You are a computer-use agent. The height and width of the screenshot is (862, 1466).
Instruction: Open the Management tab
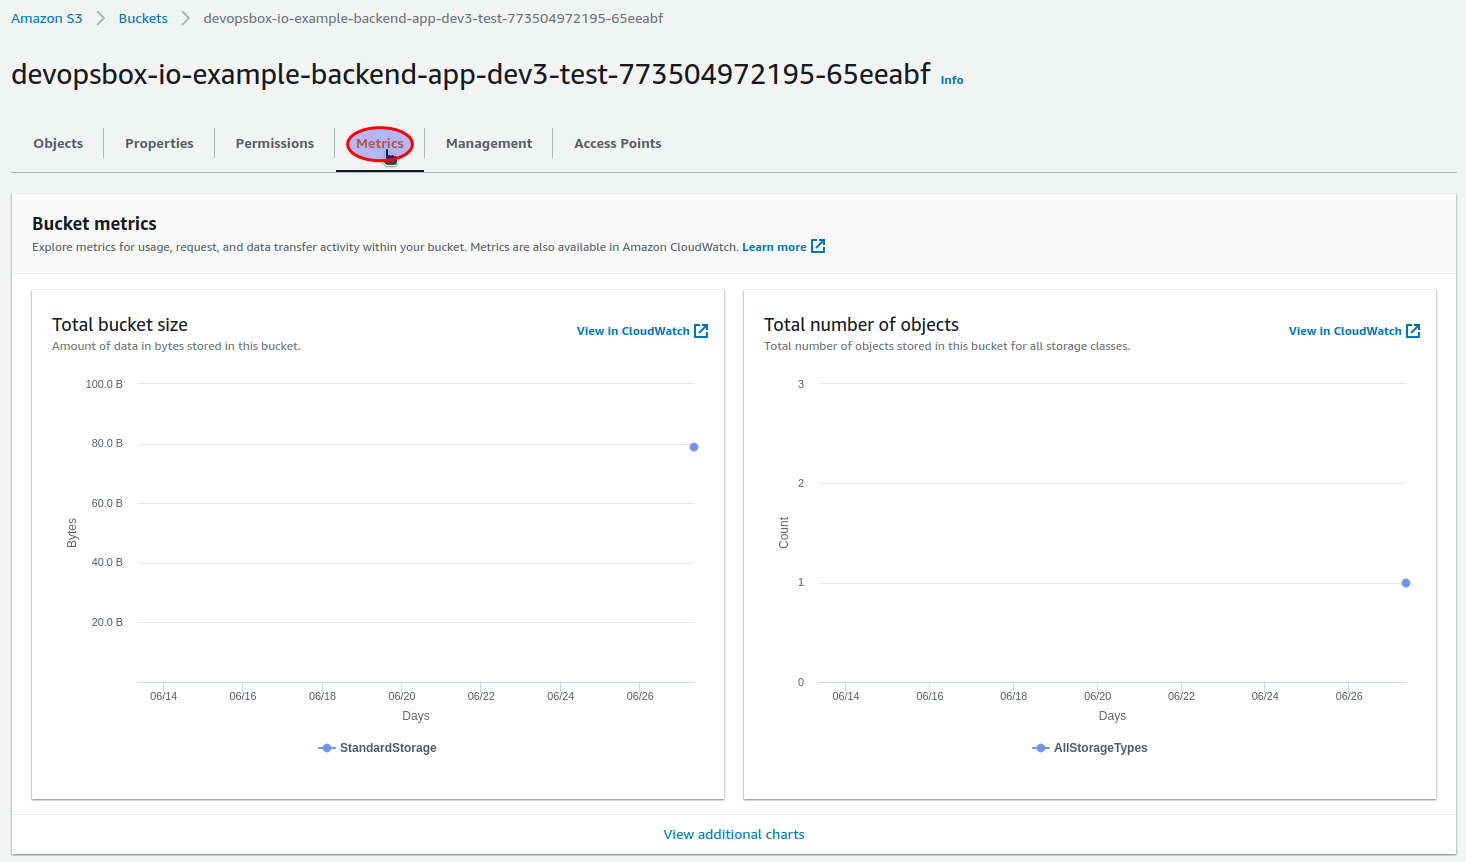[x=488, y=143]
